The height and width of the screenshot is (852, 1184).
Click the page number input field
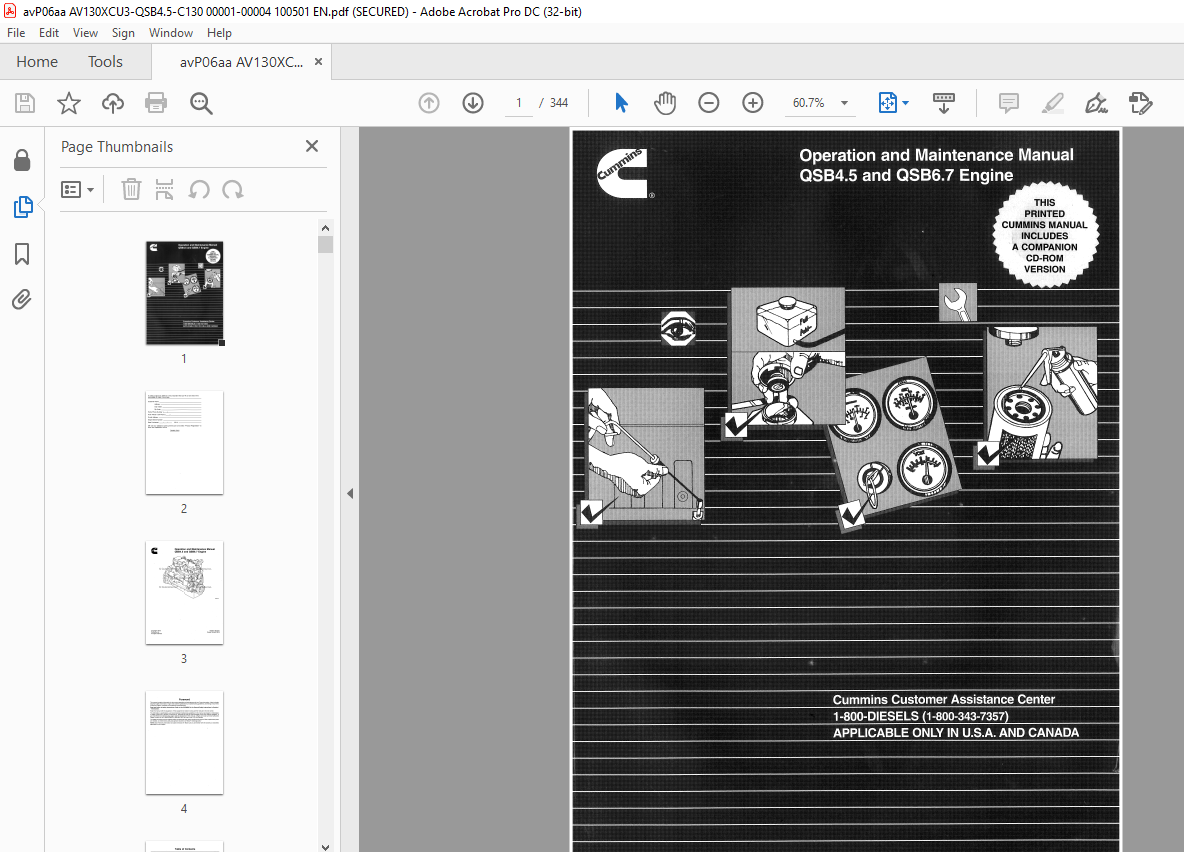(x=519, y=103)
